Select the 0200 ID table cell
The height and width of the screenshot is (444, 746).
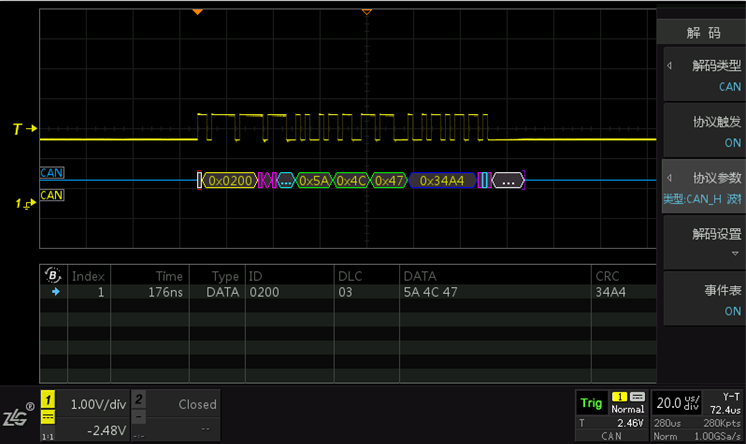265,292
